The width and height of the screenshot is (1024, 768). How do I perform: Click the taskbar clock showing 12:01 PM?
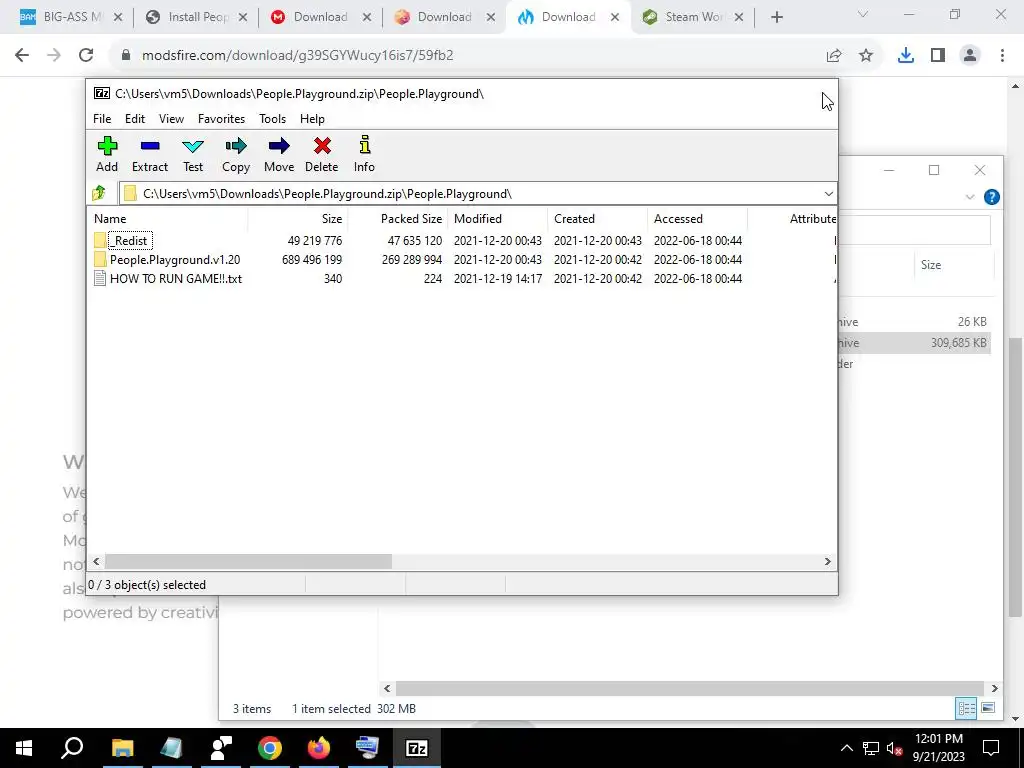pyautogui.click(x=939, y=748)
